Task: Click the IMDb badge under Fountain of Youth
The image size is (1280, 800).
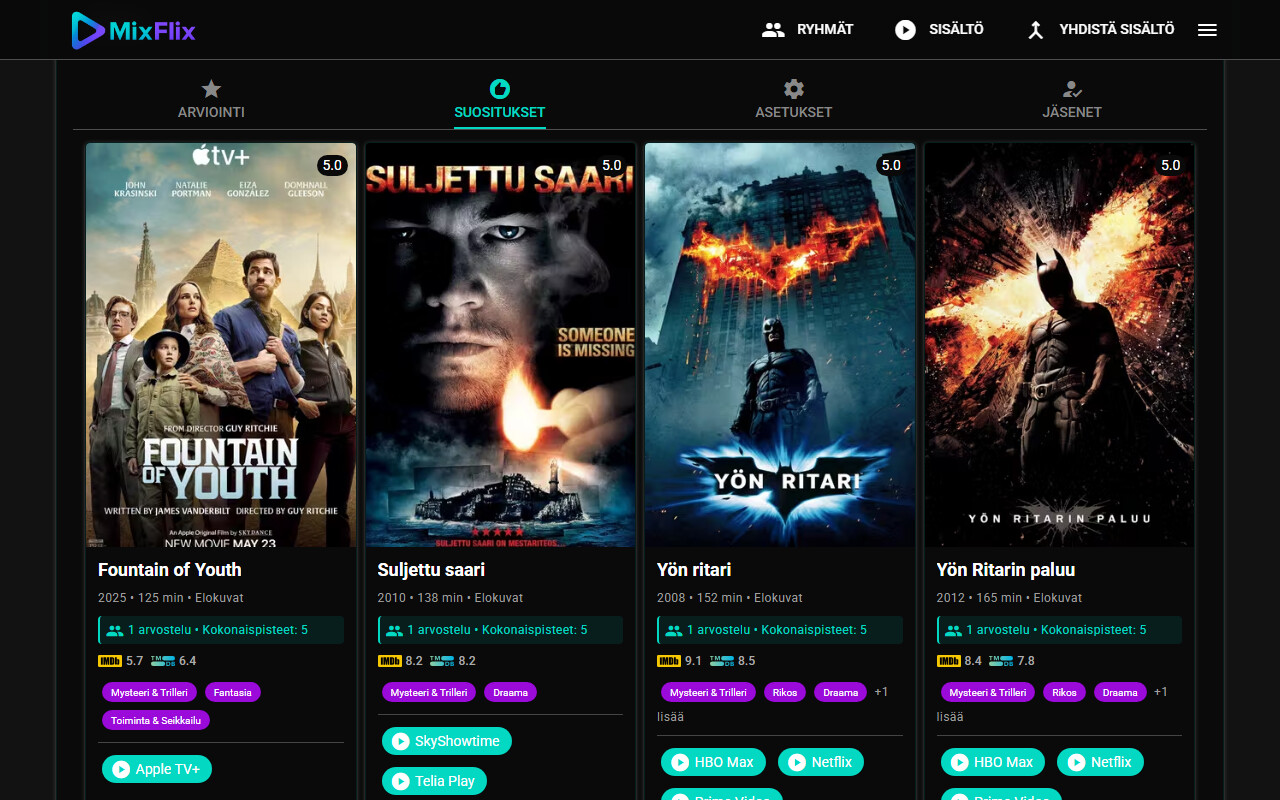Action: tap(110, 661)
